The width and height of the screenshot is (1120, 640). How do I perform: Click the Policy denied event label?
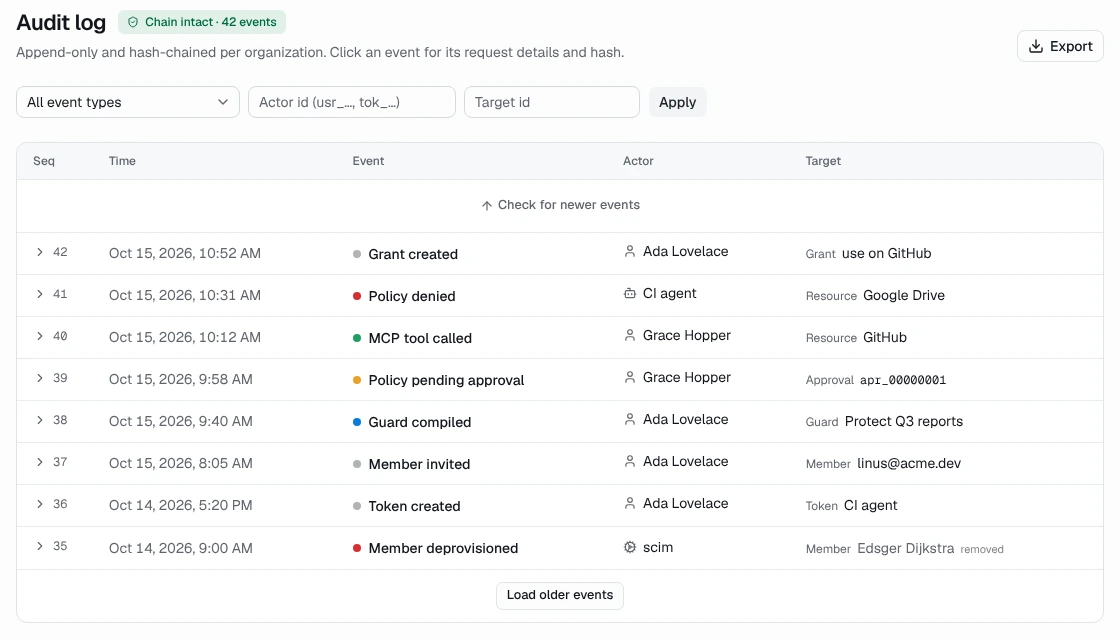point(411,296)
